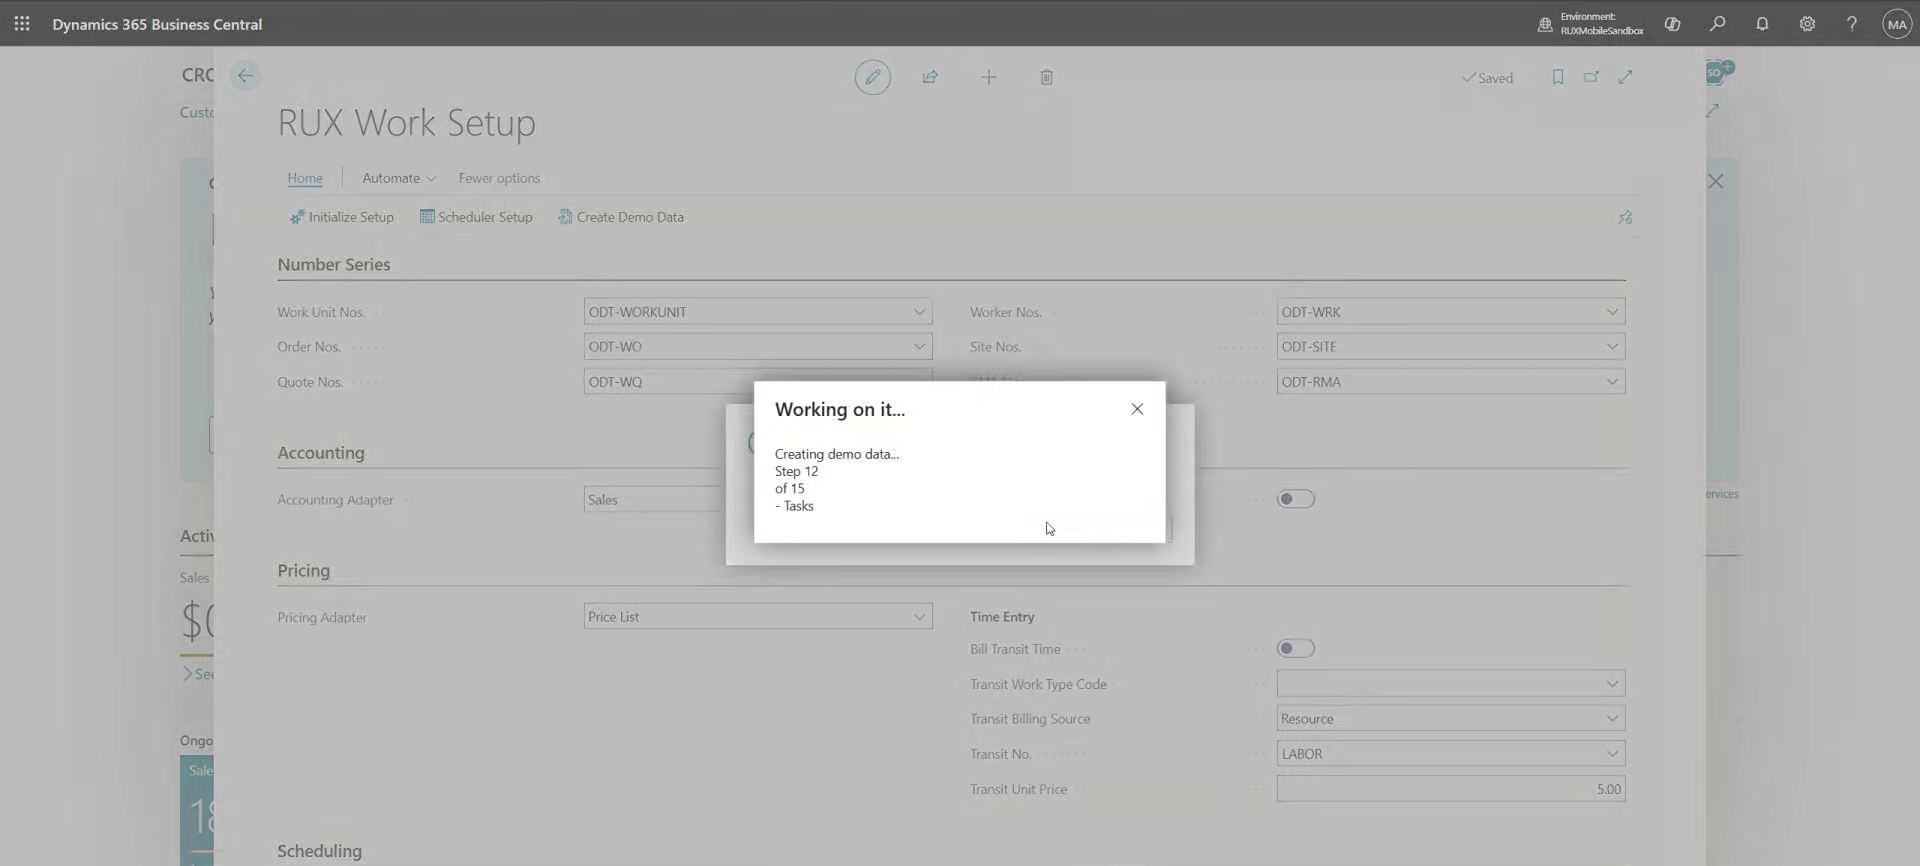Expand the Transit Billing Source dropdown
Screen dimensions: 1920x866
click(x=1611, y=719)
